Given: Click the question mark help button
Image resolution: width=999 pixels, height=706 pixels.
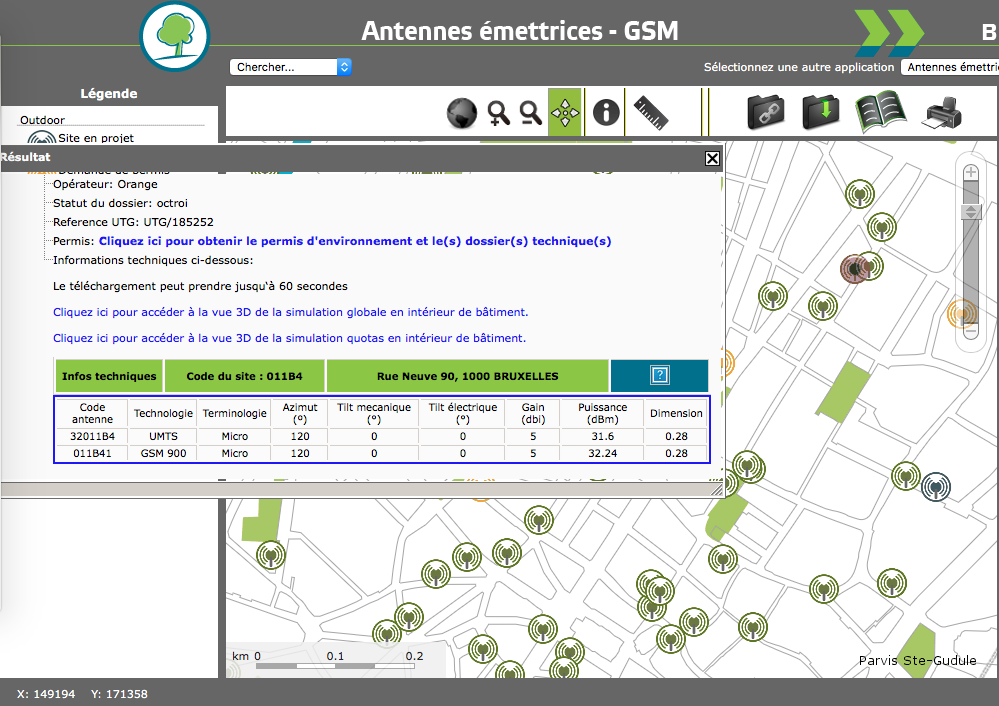Looking at the screenshot, I should pyautogui.click(x=659, y=376).
